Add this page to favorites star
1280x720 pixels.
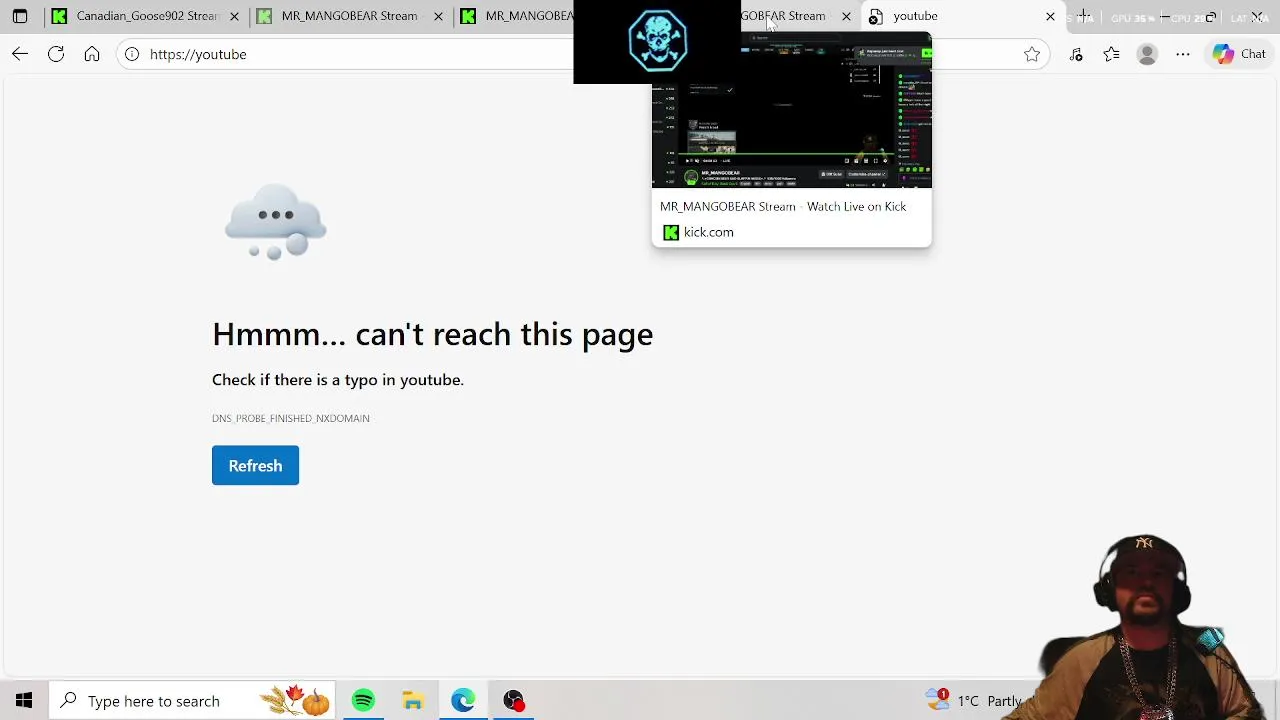[x=1032, y=54]
